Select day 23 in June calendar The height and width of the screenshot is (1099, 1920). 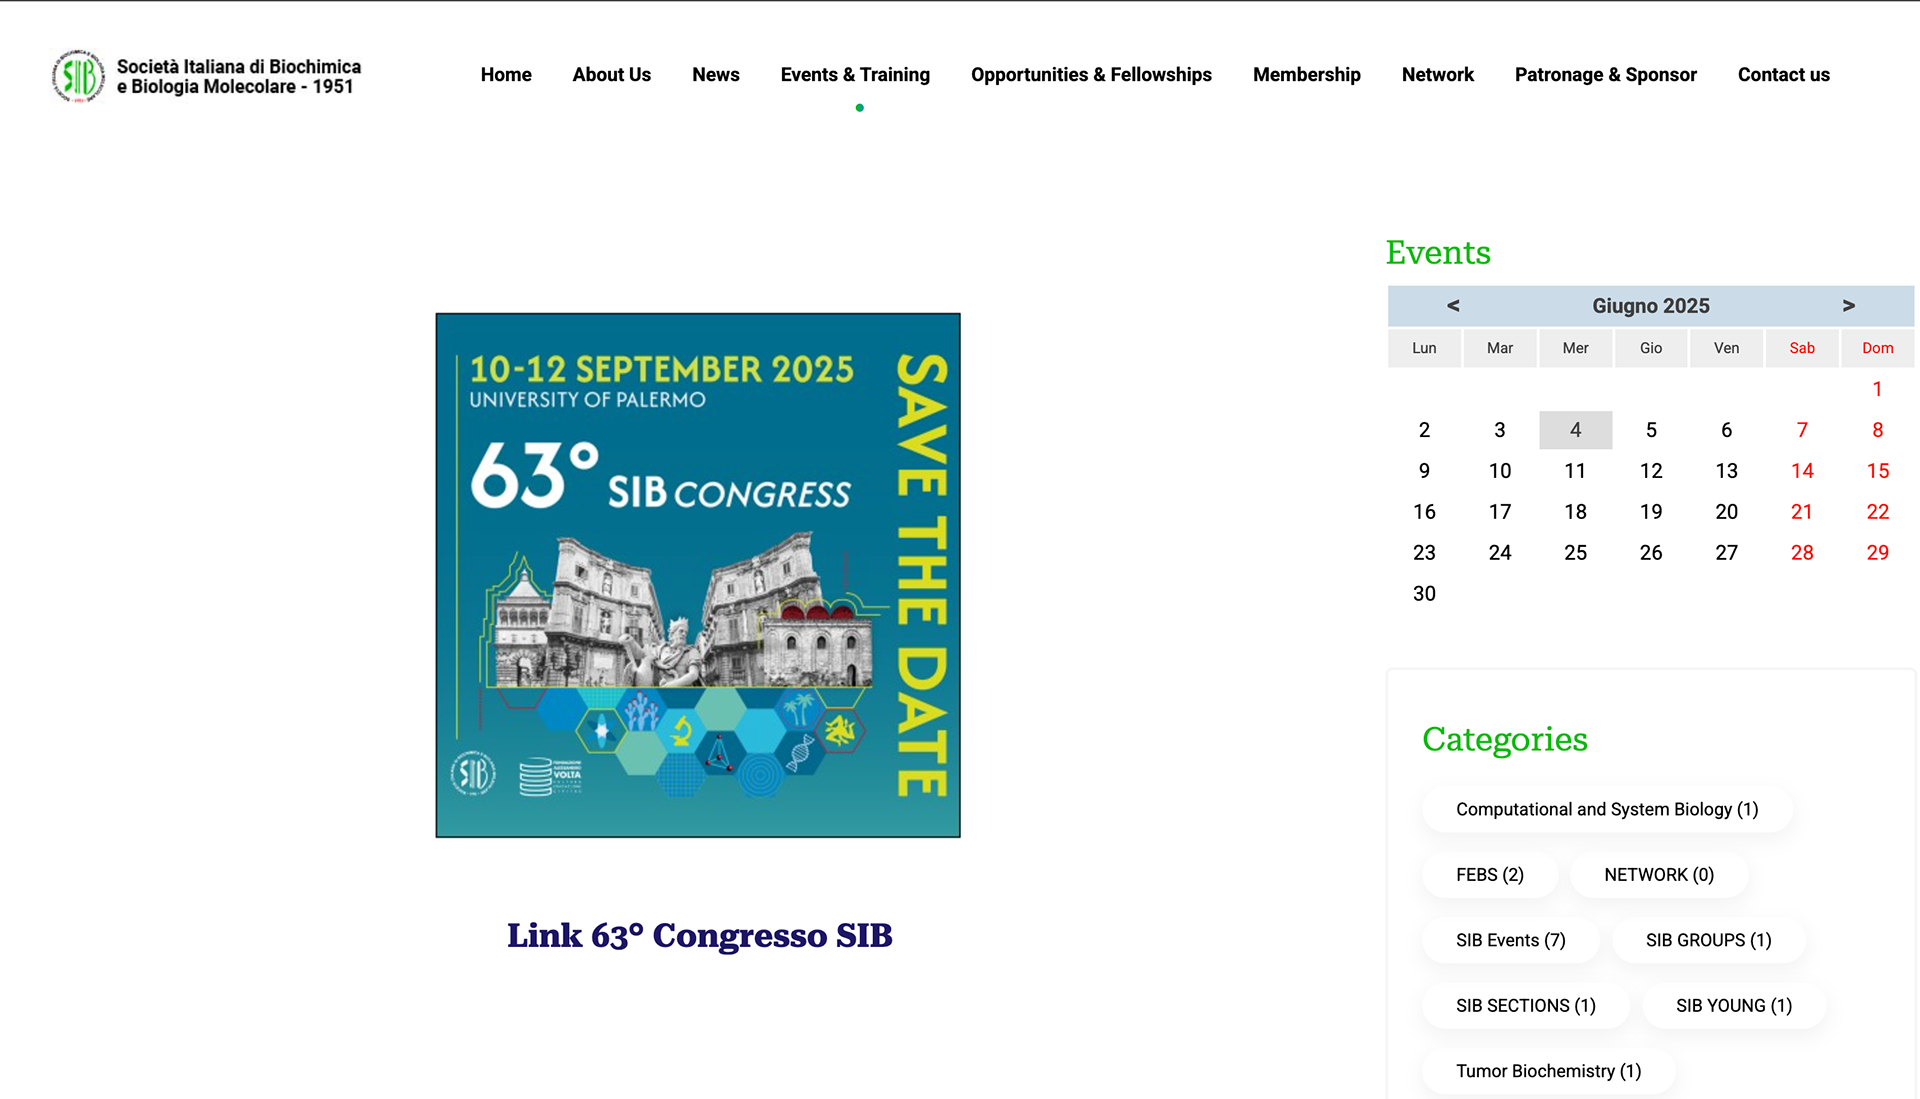pos(1424,553)
